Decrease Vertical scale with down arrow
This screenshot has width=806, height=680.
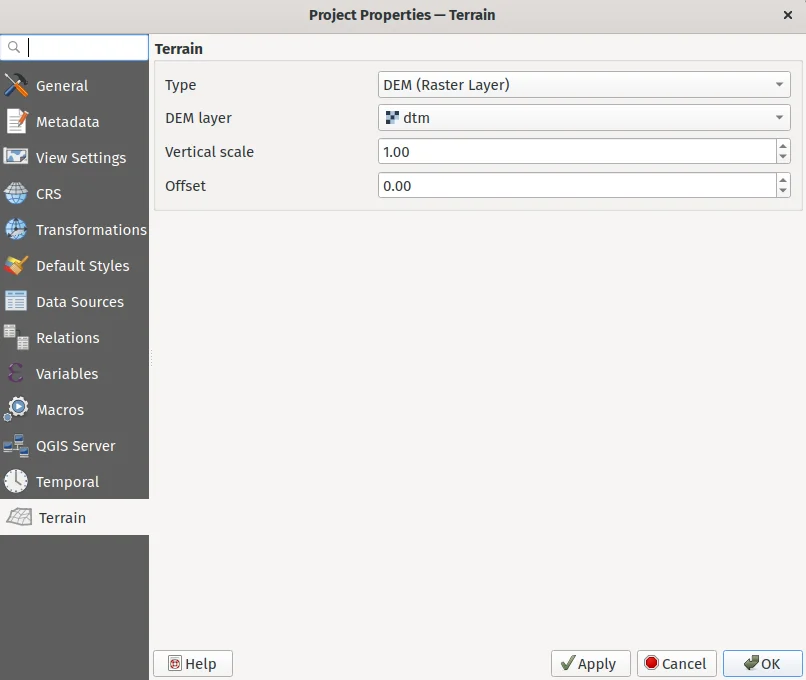click(x=783, y=157)
